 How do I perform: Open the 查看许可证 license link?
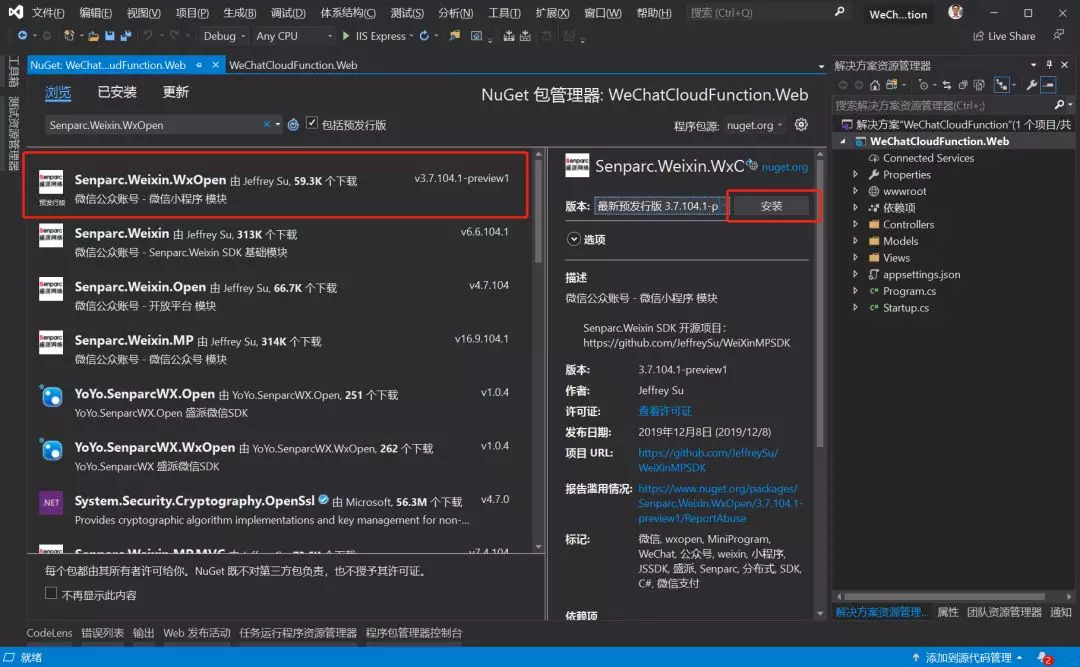coord(665,411)
